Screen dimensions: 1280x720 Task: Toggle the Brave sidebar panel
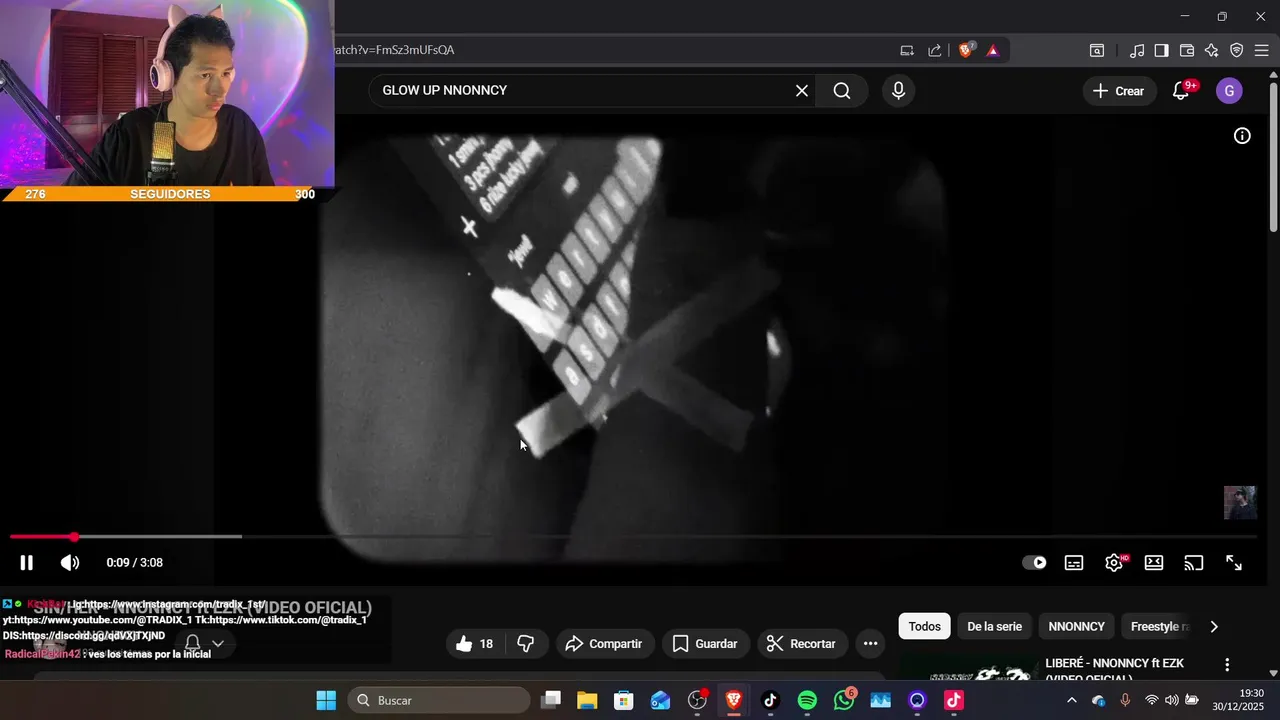1162,50
